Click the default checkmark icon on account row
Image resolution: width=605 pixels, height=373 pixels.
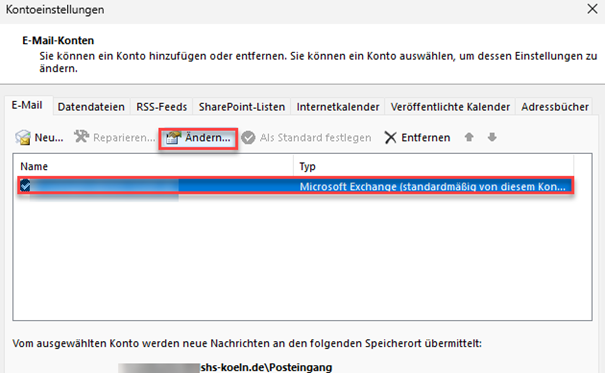click(x=25, y=186)
